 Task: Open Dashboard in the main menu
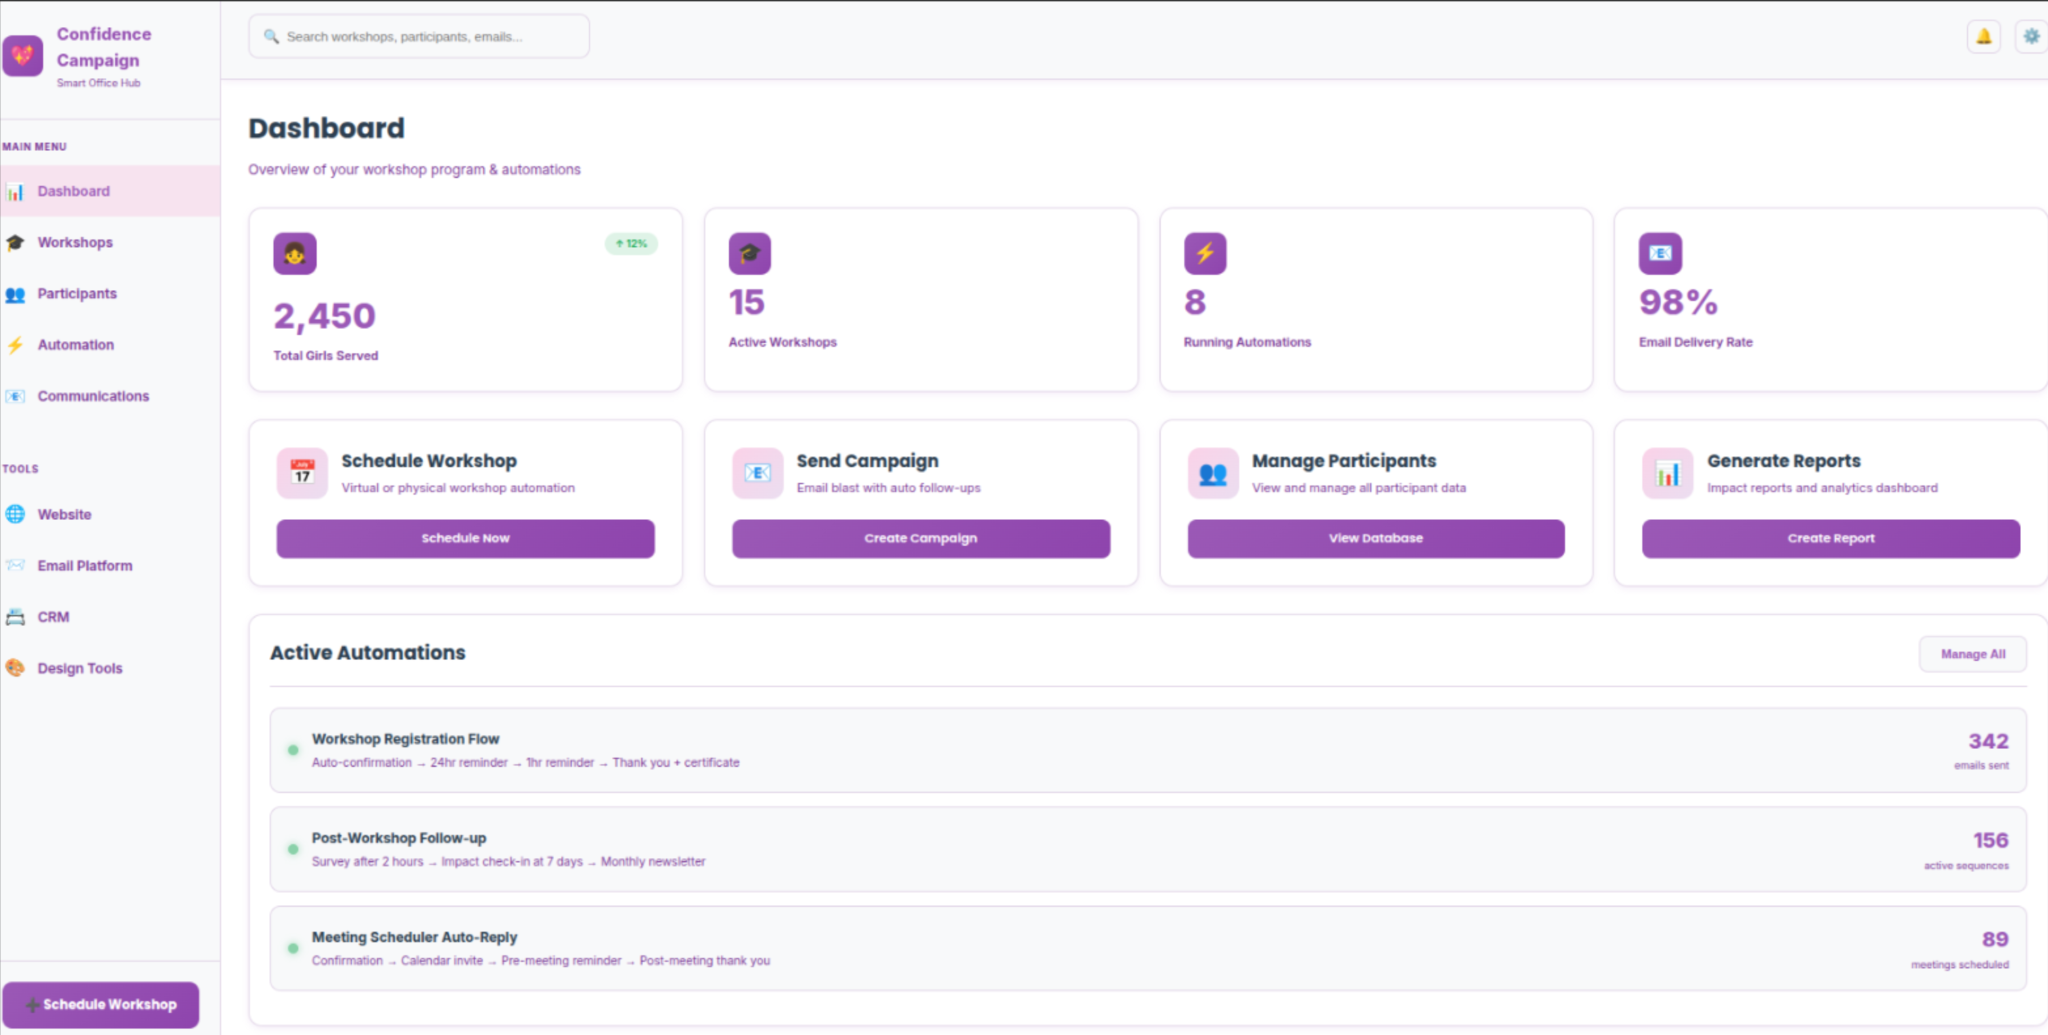tap(110, 191)
